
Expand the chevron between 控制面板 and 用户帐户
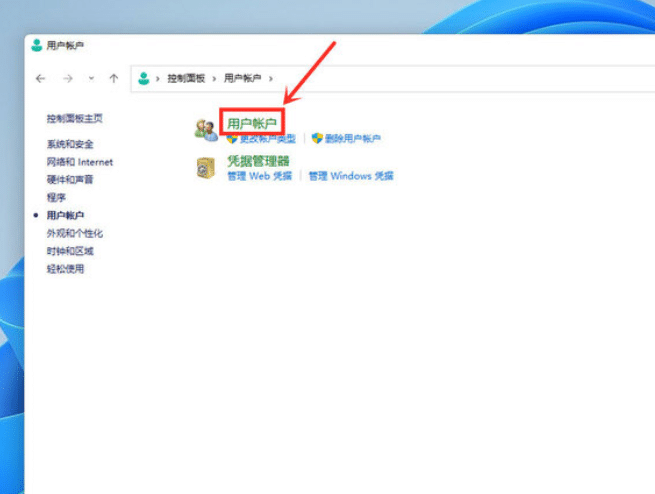click(x=214, y=79)
